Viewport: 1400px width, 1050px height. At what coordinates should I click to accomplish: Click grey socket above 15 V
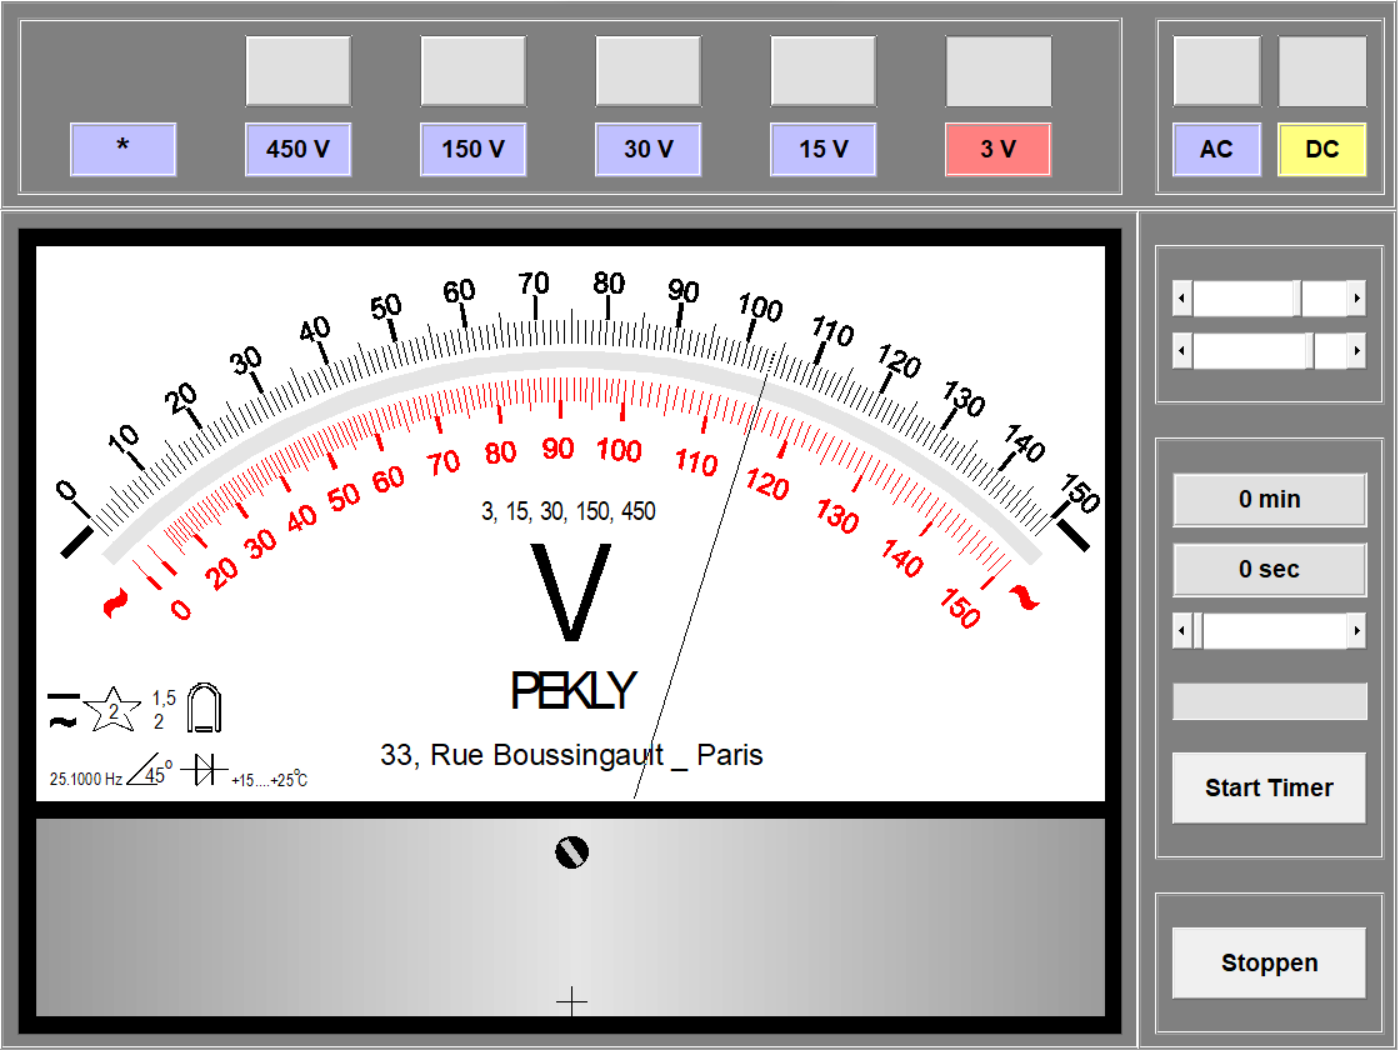[x=823, y=71]
